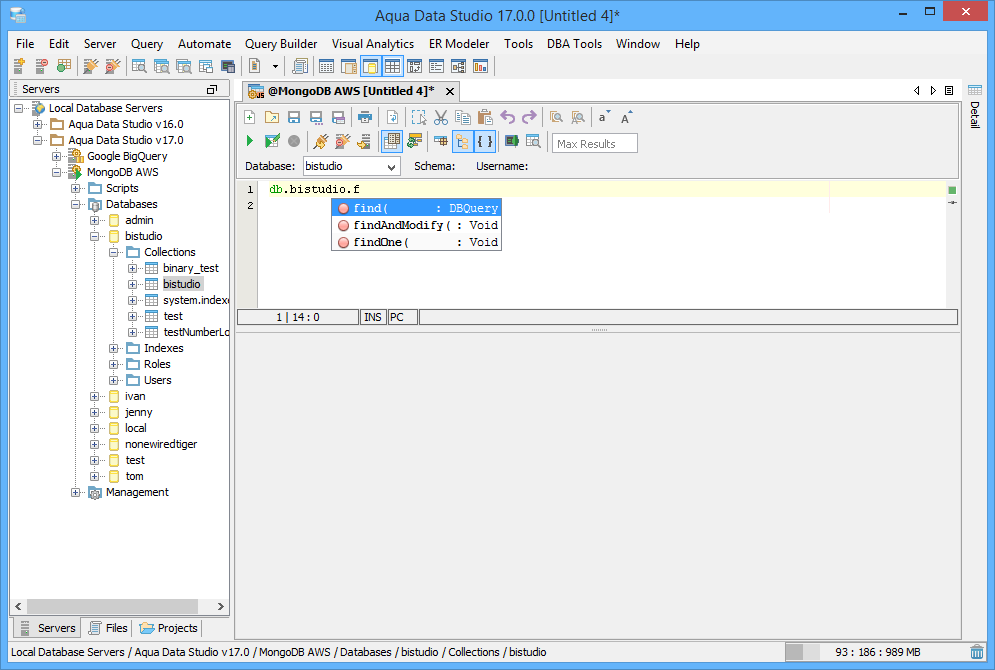This screenshot has width=995, height=670.
Task: Click the open file folder icon in editor
Action: [272, 117]
